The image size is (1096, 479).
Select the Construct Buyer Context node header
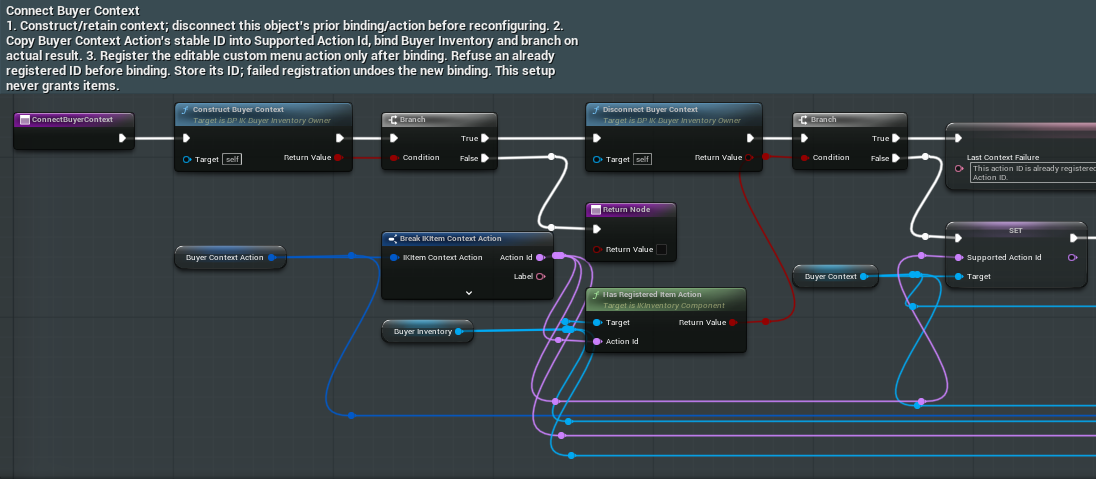[263, 114]
